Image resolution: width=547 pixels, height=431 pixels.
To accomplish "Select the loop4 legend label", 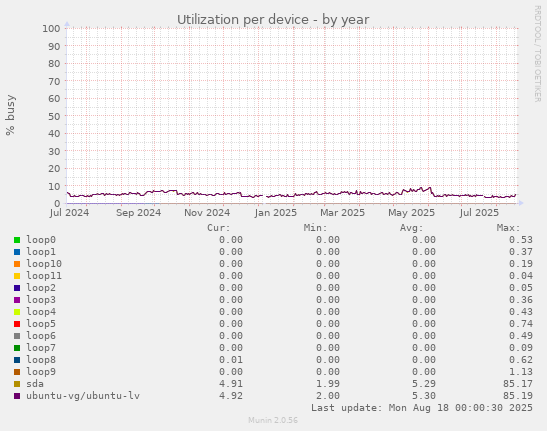I will pos(41,312).
